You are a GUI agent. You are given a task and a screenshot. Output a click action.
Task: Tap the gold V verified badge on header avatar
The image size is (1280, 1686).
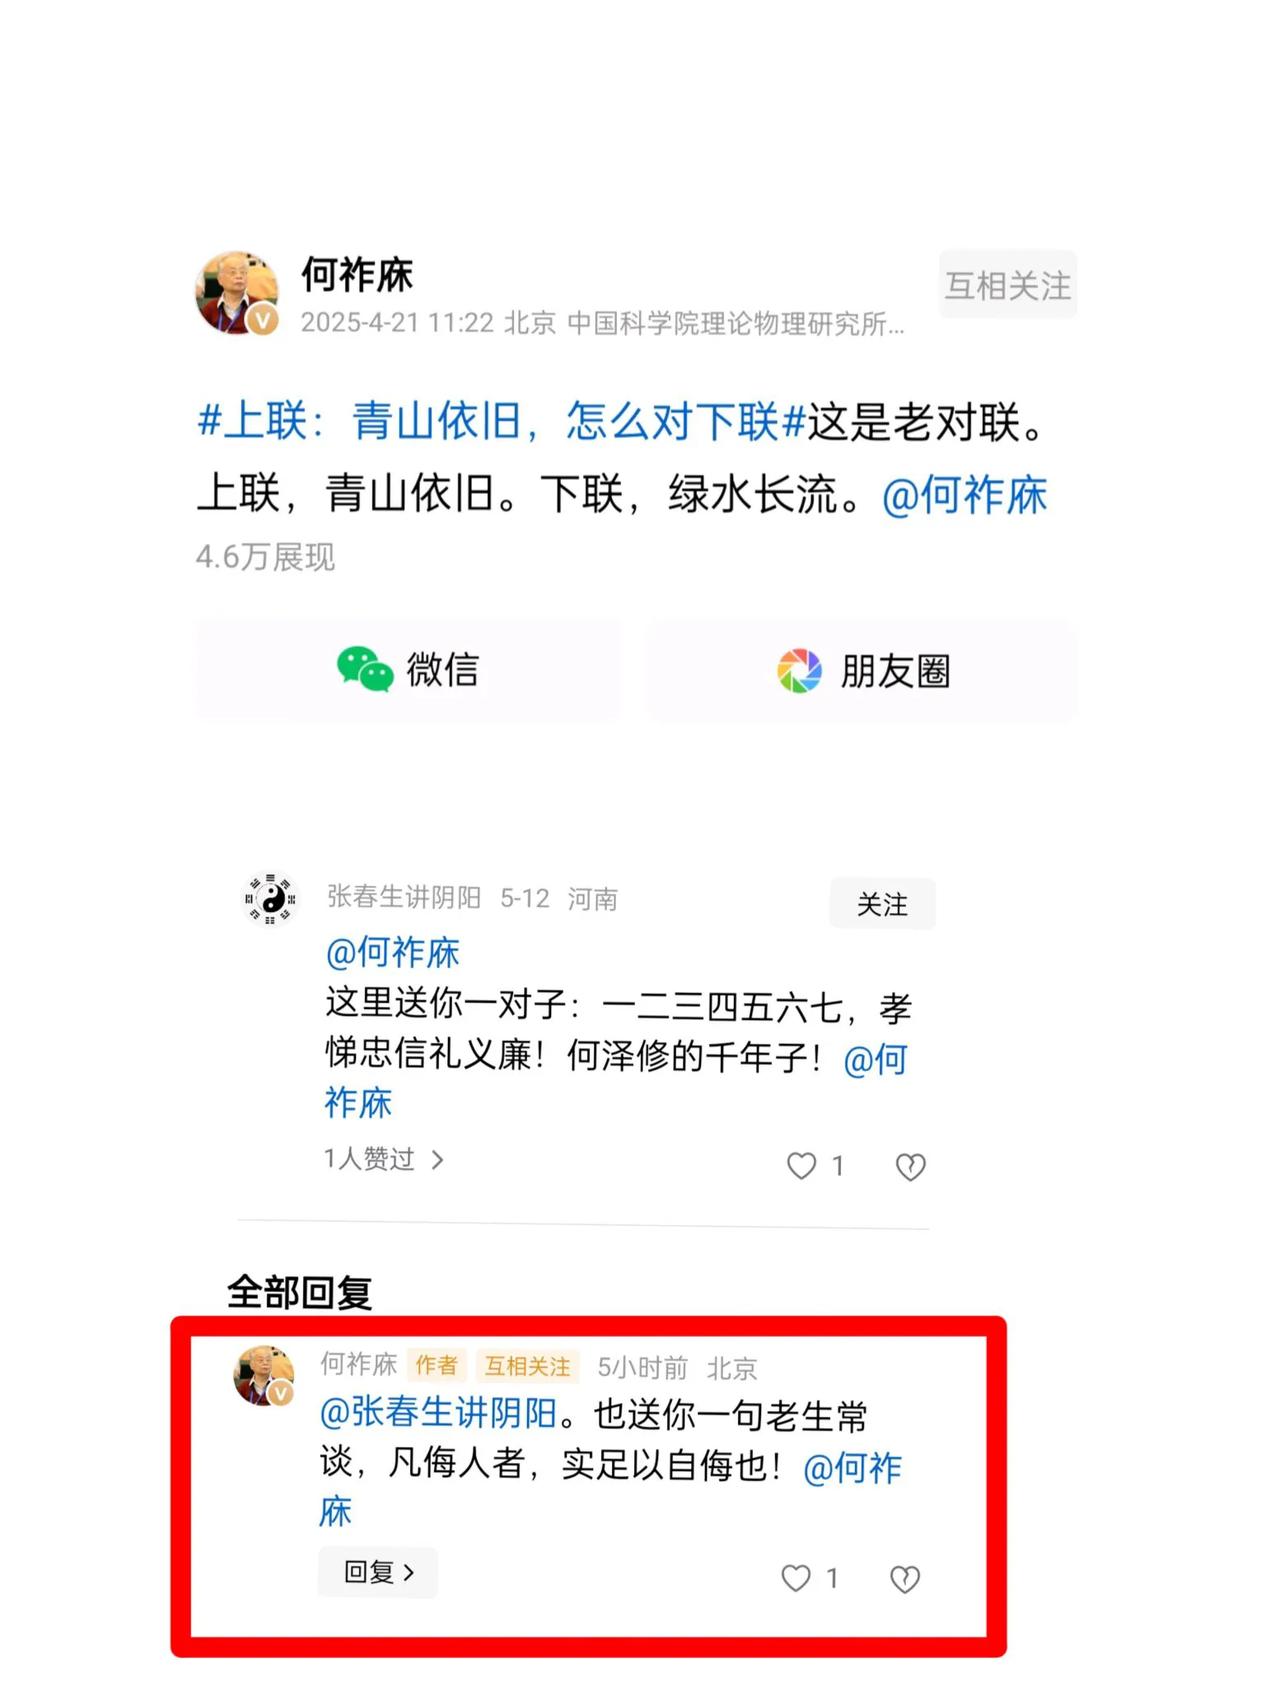[x=263, y=319]
